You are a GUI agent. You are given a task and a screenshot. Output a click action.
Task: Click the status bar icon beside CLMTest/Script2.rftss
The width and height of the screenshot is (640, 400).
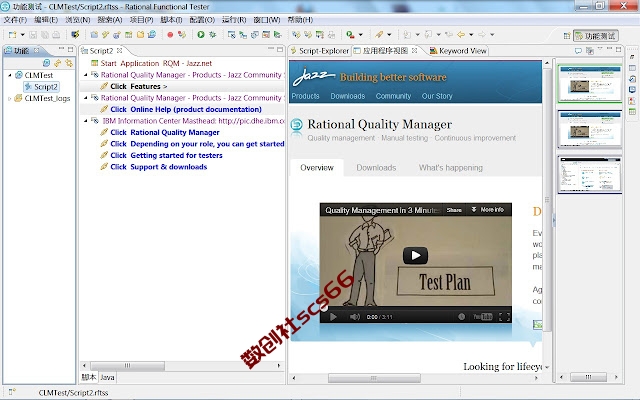[x=12, y=392]
